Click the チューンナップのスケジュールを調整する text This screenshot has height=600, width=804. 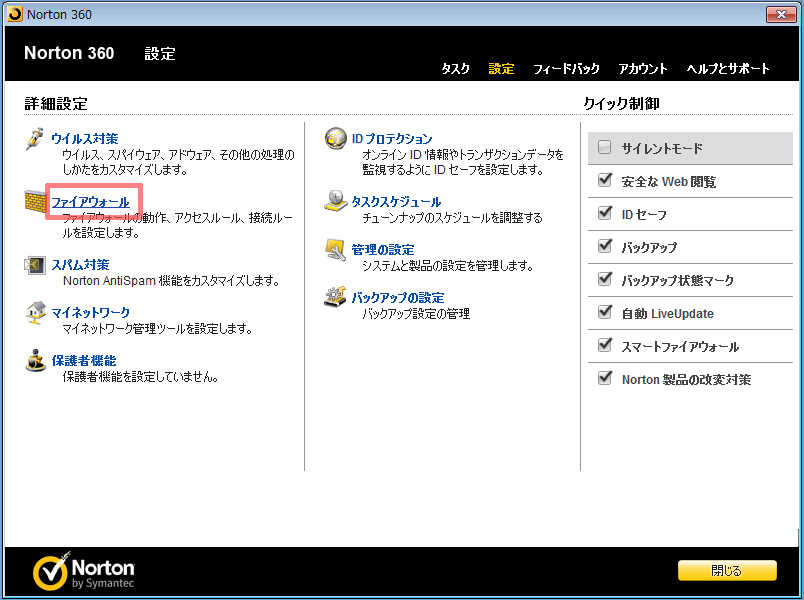pos(452,218)
